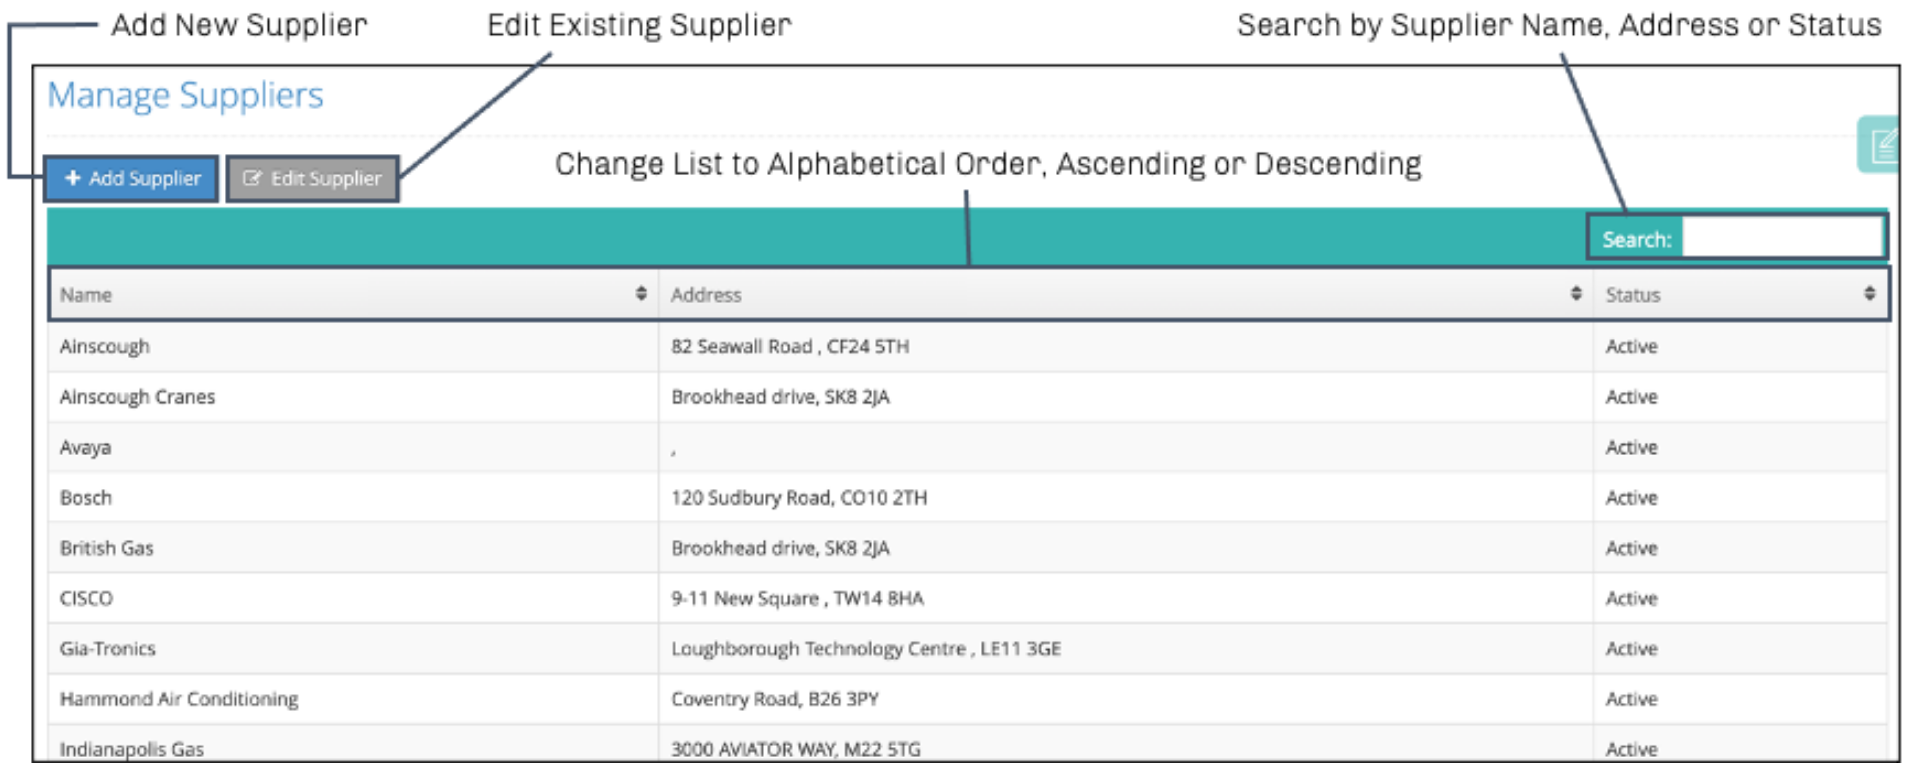Select the Ainscough supplier row
Viewport: 1909px width, 769px height.
point(968,346)
